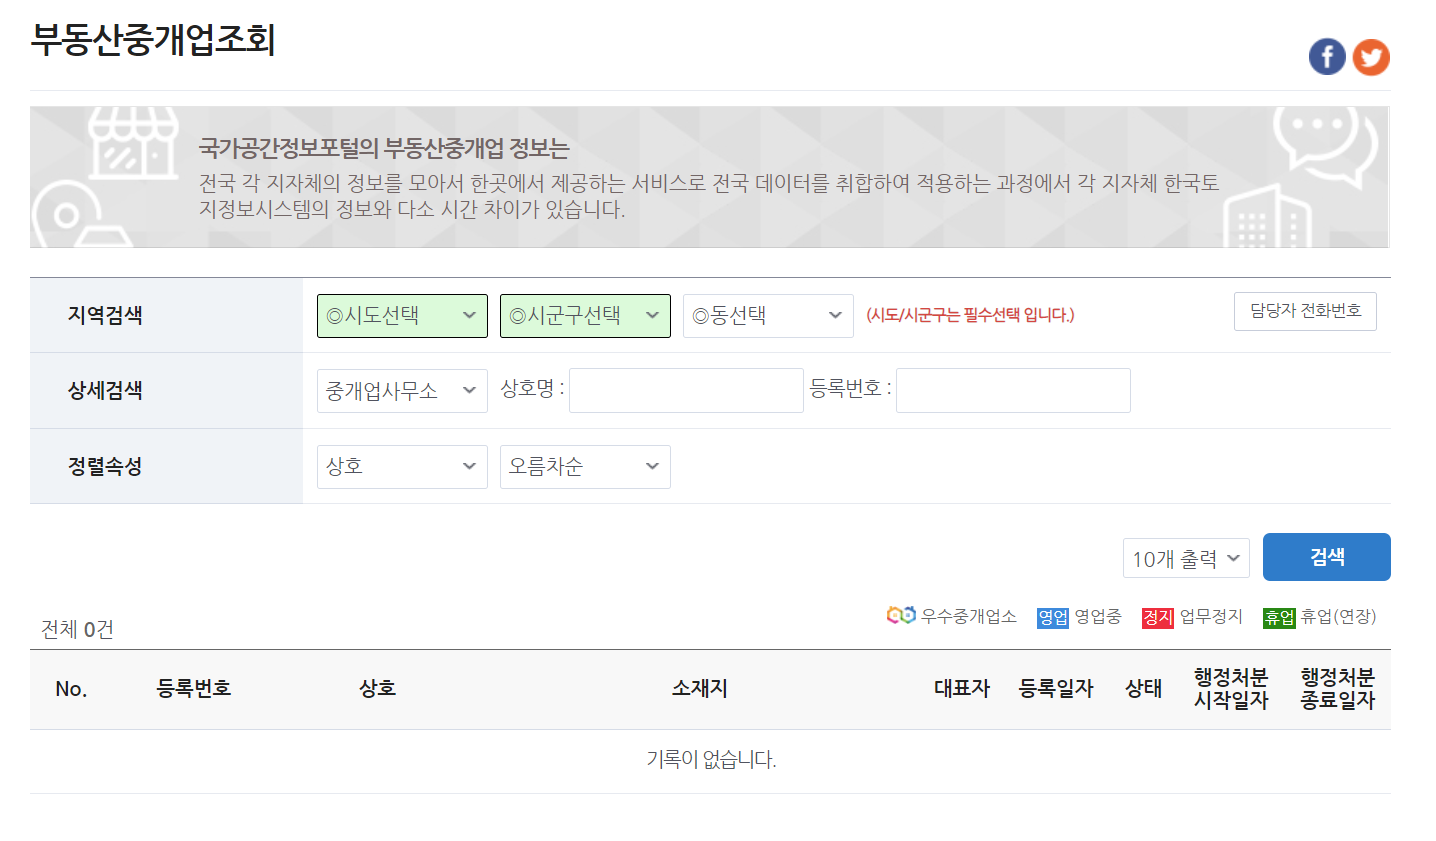1436x841 pixels.
Task: Click the 등록번호 column header
Action: pyautogui.click(x=194, y=688)
